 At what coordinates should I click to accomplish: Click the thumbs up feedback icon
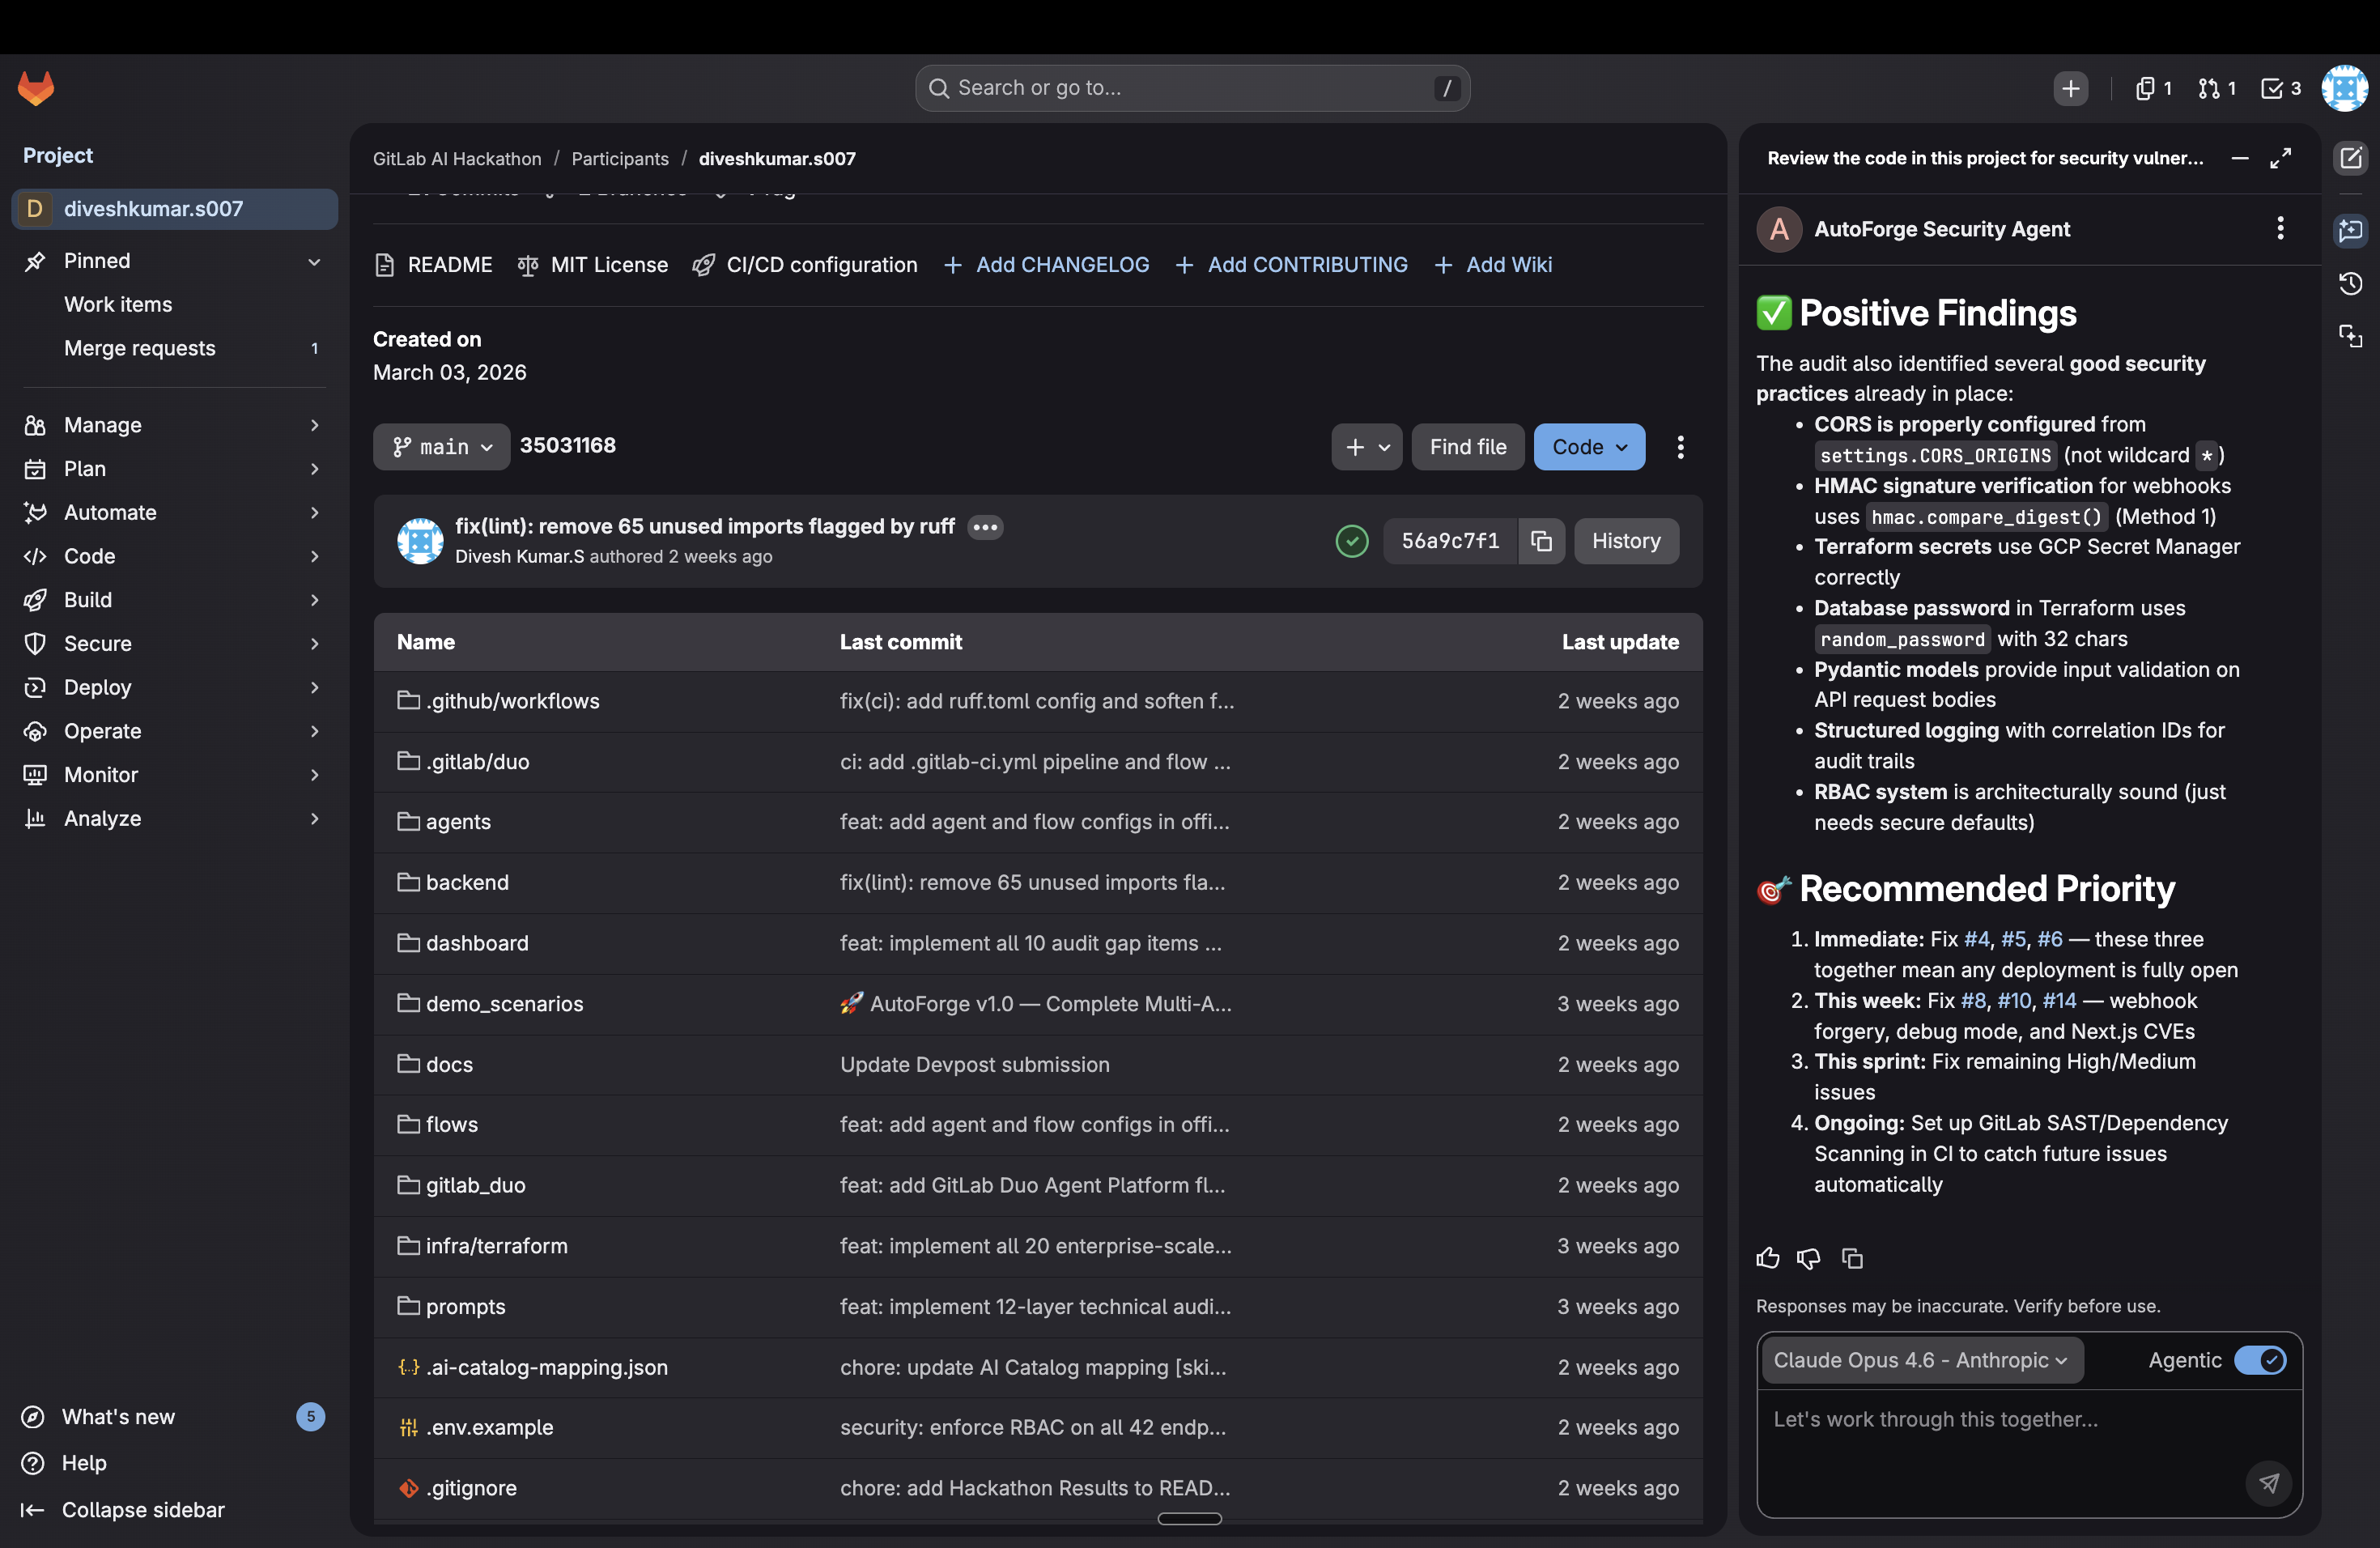pyautogui.click(x=1767, y=1258)
